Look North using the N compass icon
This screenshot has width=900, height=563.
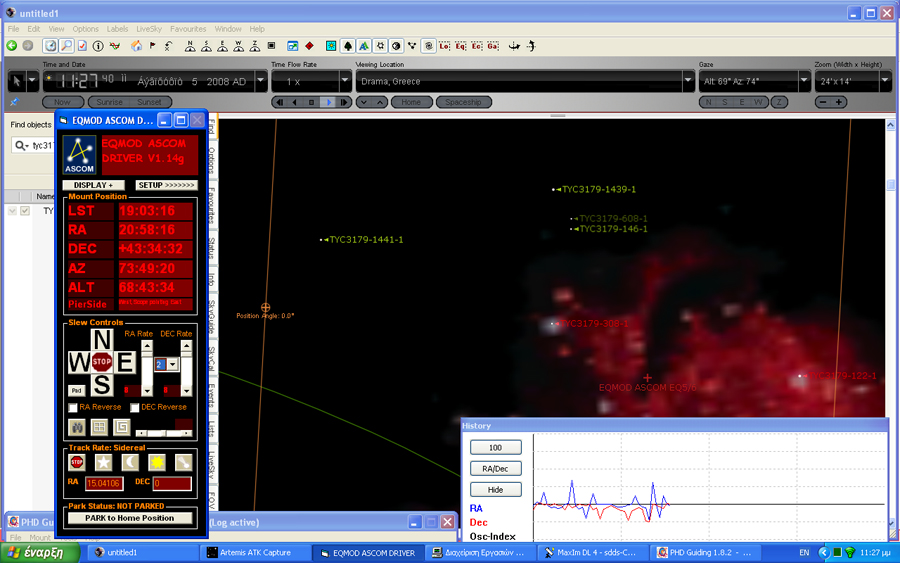190,46
